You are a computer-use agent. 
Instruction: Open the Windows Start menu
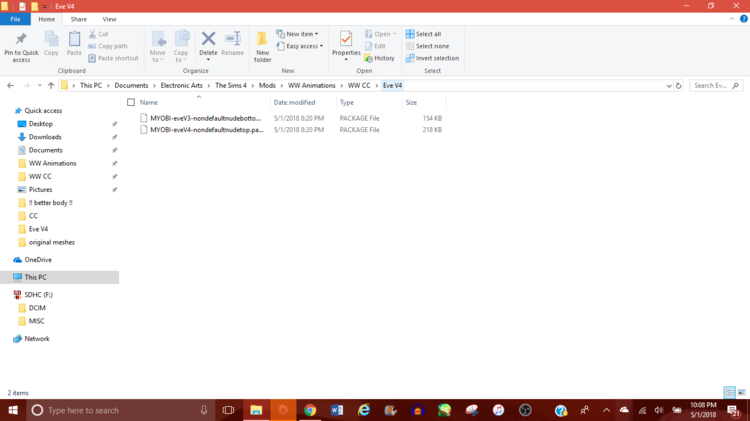point(13,410)
